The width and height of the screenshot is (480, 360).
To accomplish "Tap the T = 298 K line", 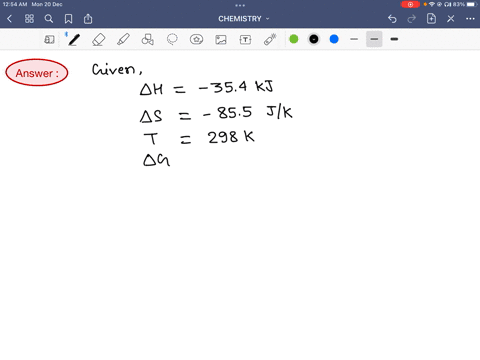I will click(x=199, y=137).
